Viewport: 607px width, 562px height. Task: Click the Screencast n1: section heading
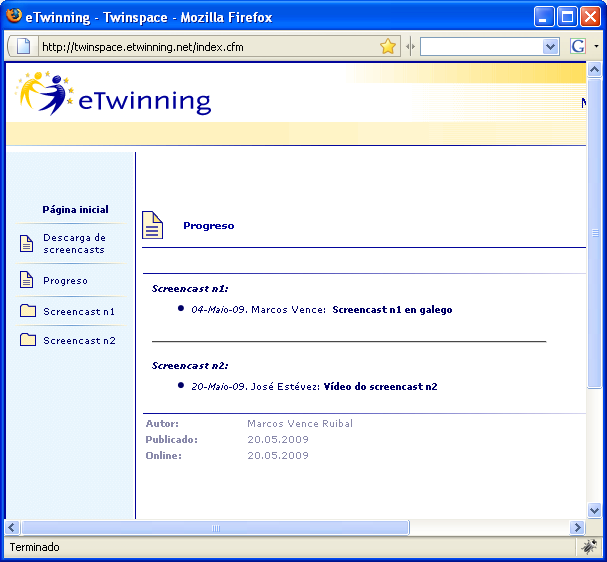pos(190,289)
